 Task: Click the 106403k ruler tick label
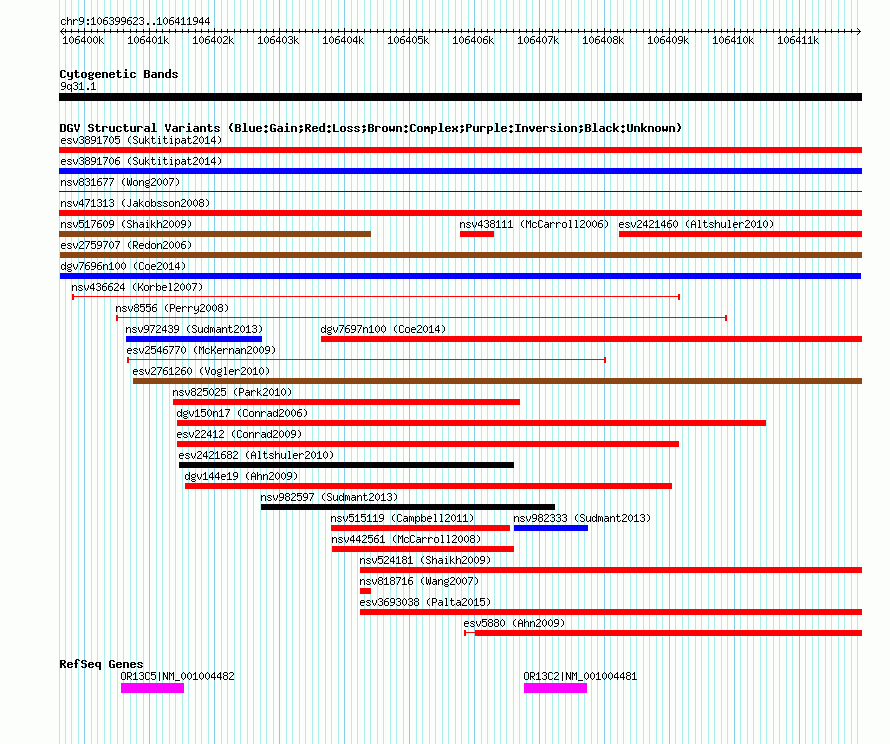[x=278, y=40]
